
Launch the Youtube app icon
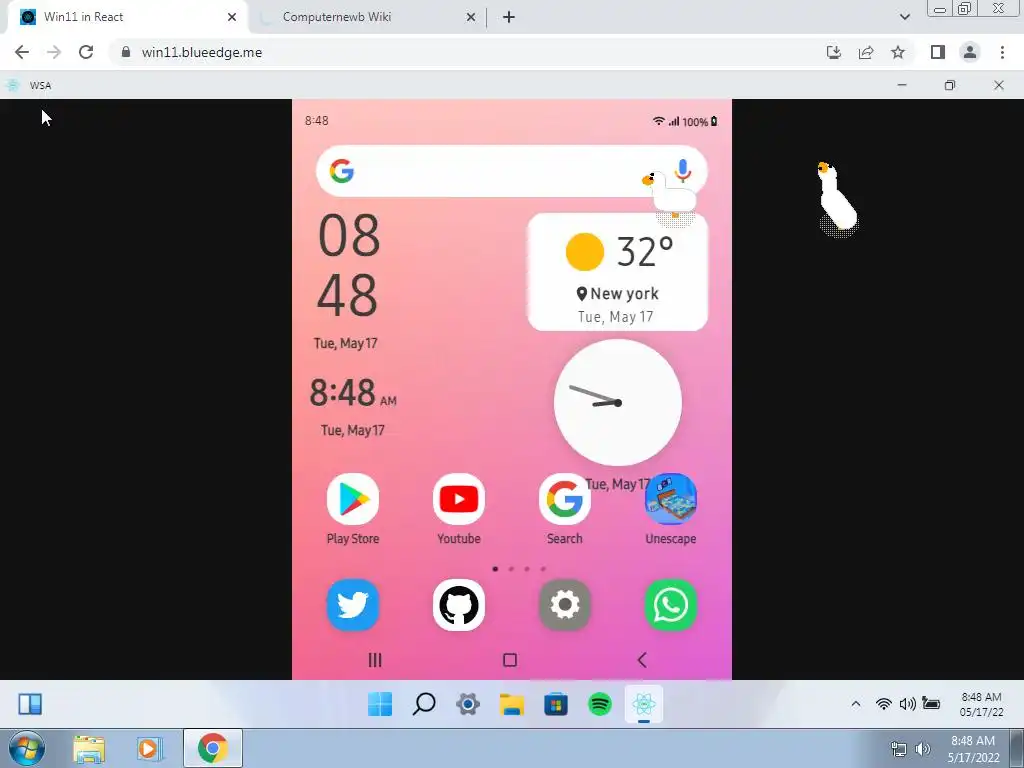tap(458, 499)
